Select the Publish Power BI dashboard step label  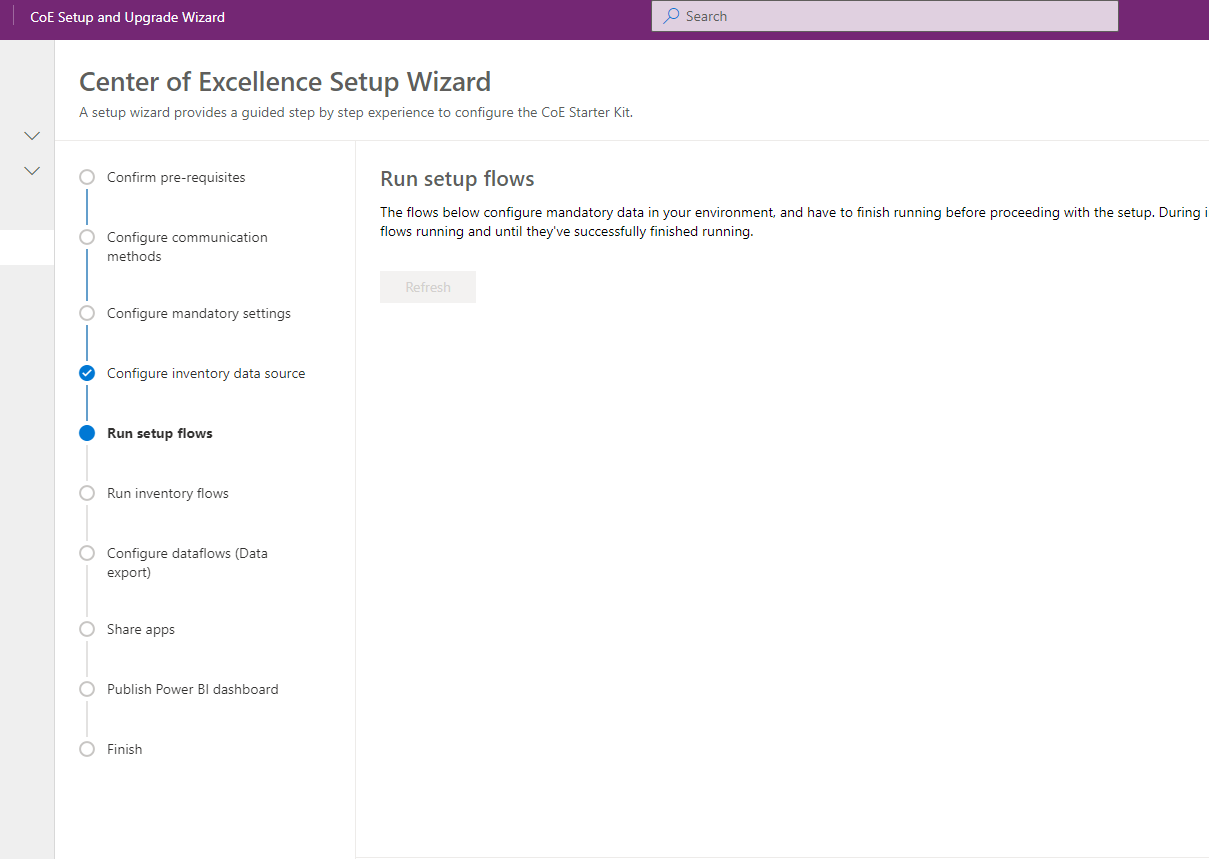(192, 688)
